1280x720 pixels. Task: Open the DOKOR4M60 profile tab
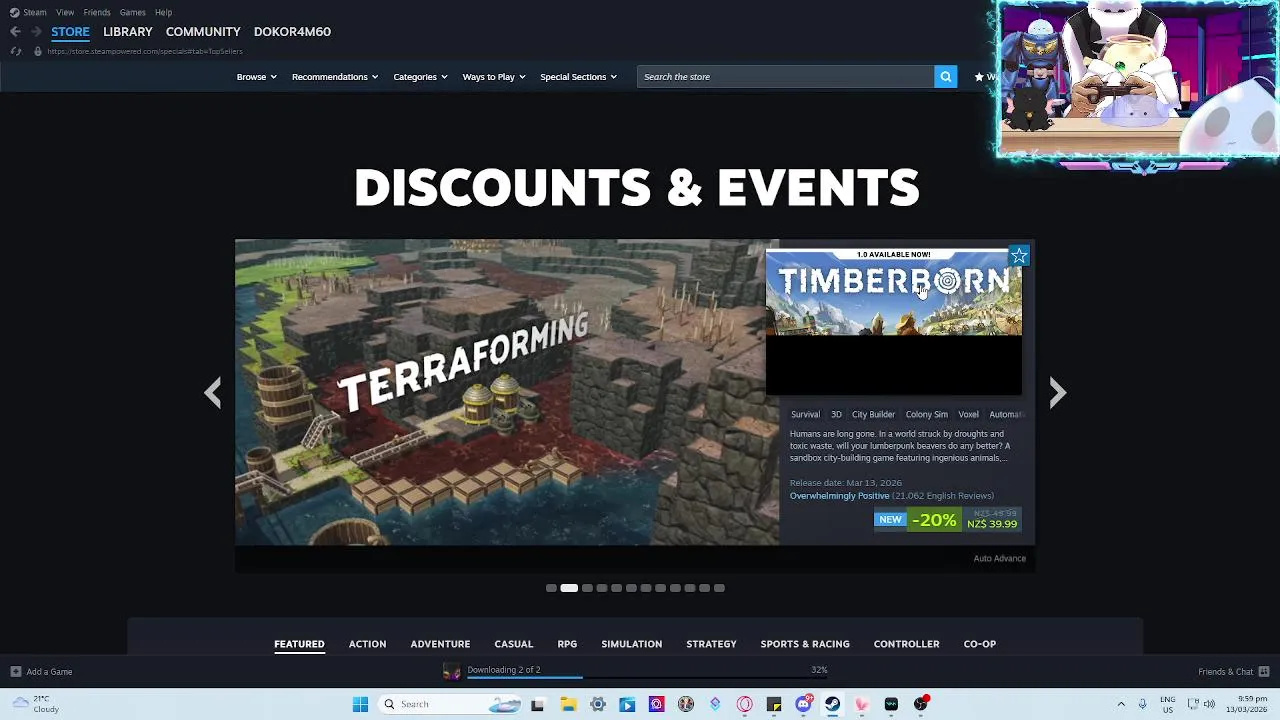coord(292,32)
